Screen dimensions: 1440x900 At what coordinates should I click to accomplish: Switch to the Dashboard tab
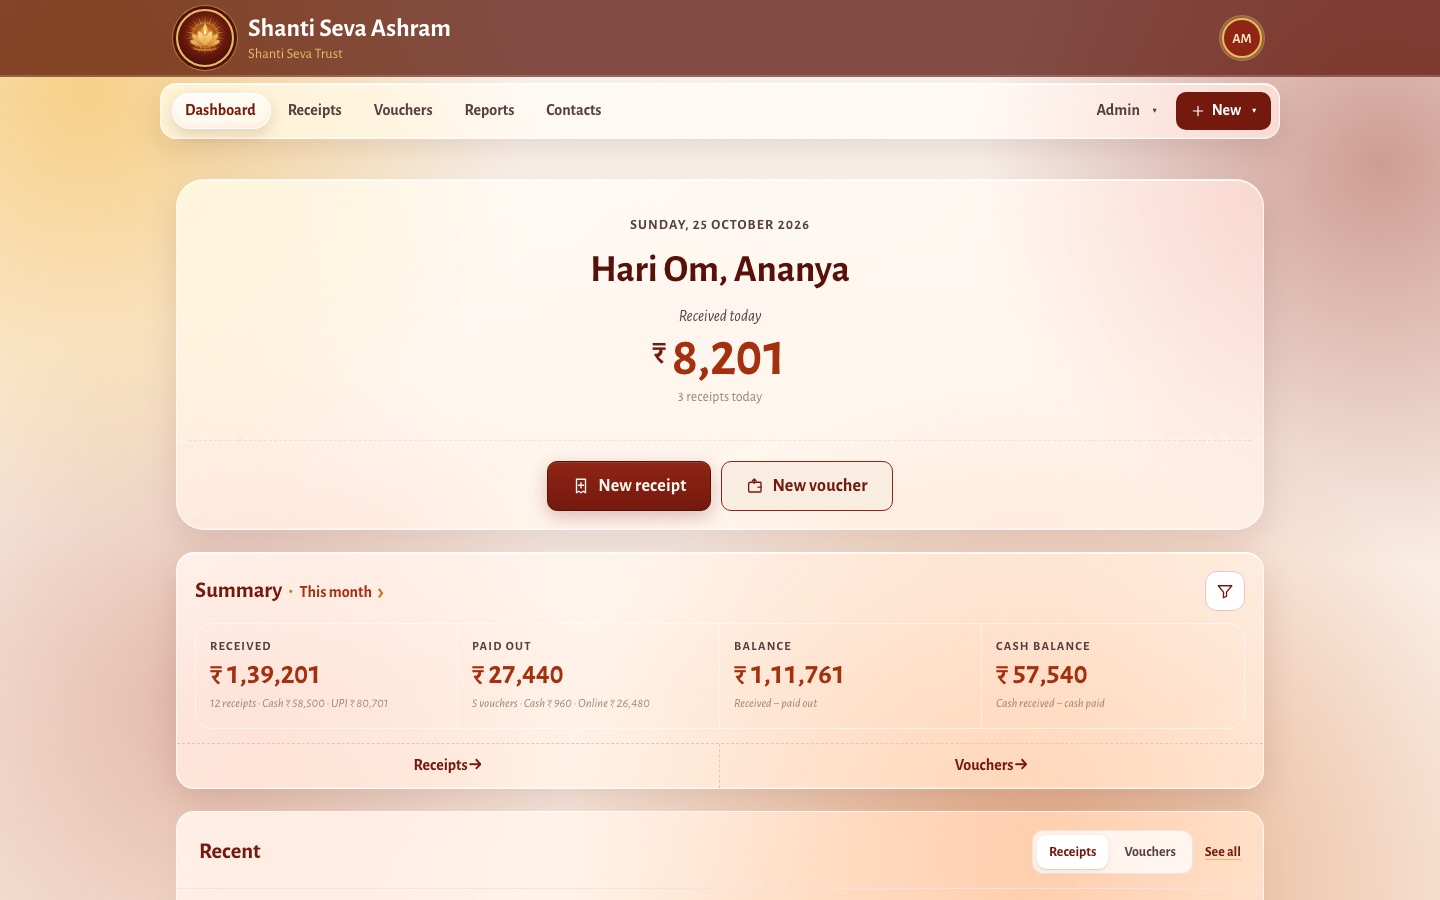220,110
